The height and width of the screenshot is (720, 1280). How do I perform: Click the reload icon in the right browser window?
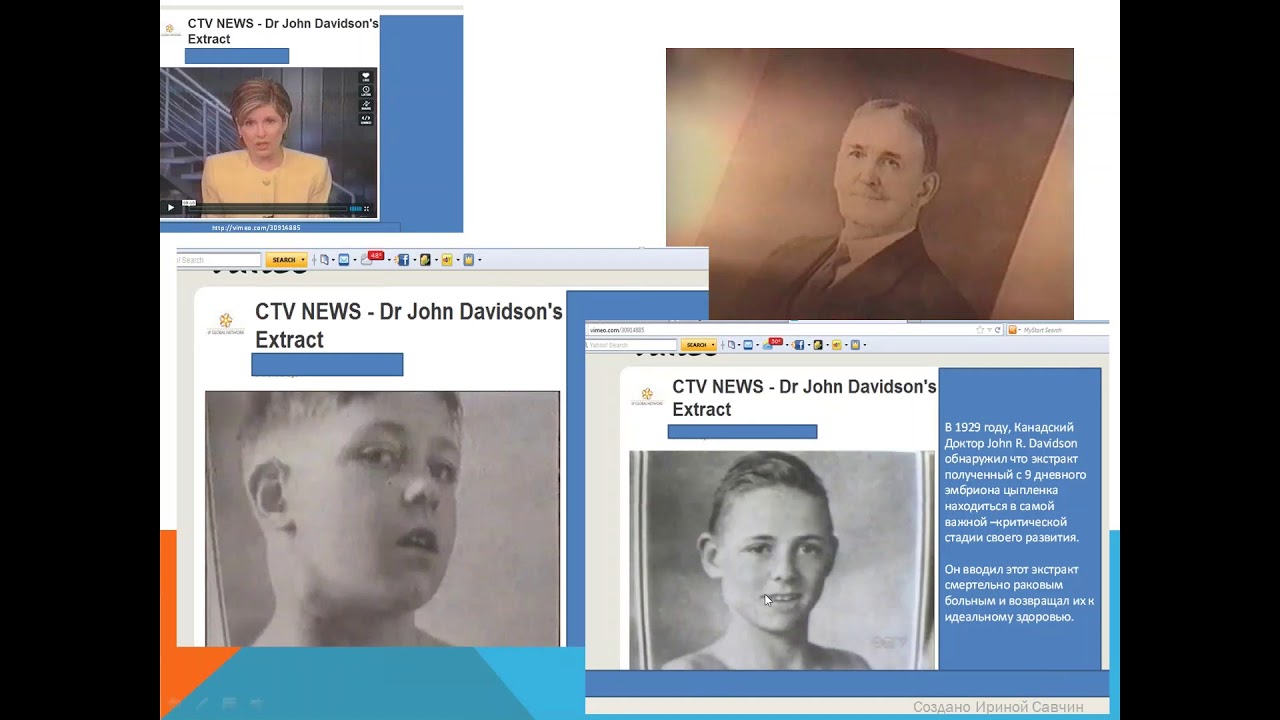[998, 330]
